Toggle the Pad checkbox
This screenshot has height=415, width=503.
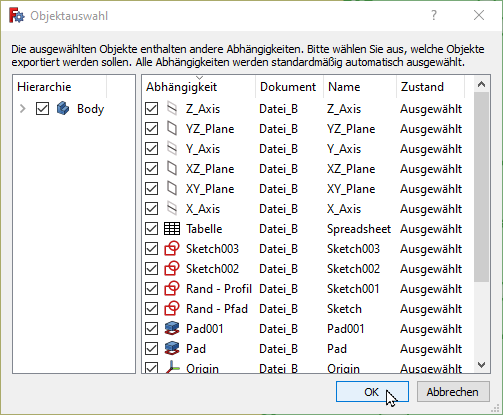151,349
